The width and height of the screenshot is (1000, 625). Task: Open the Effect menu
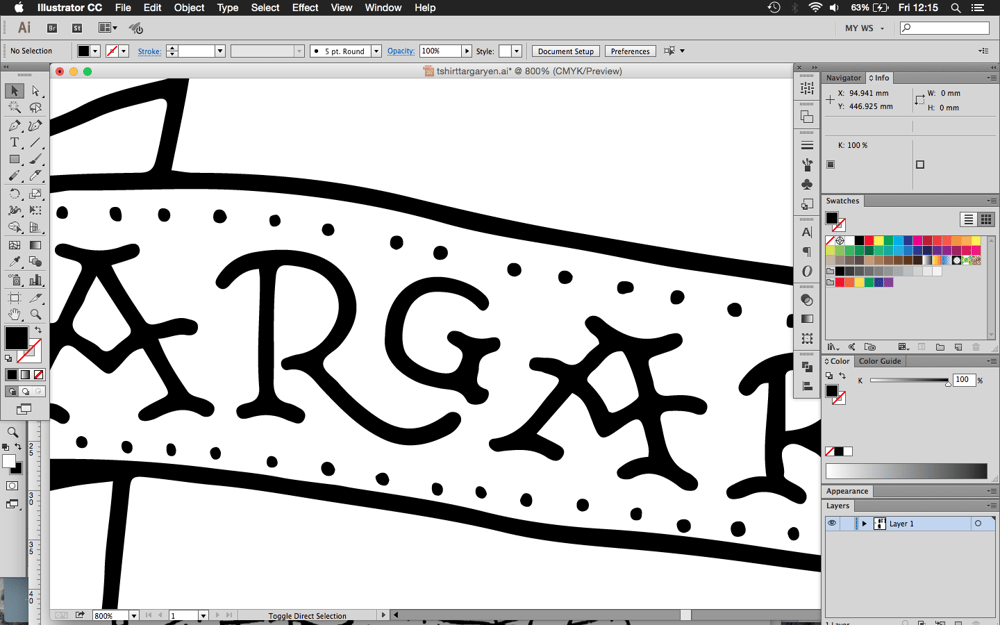coord(305,8)
